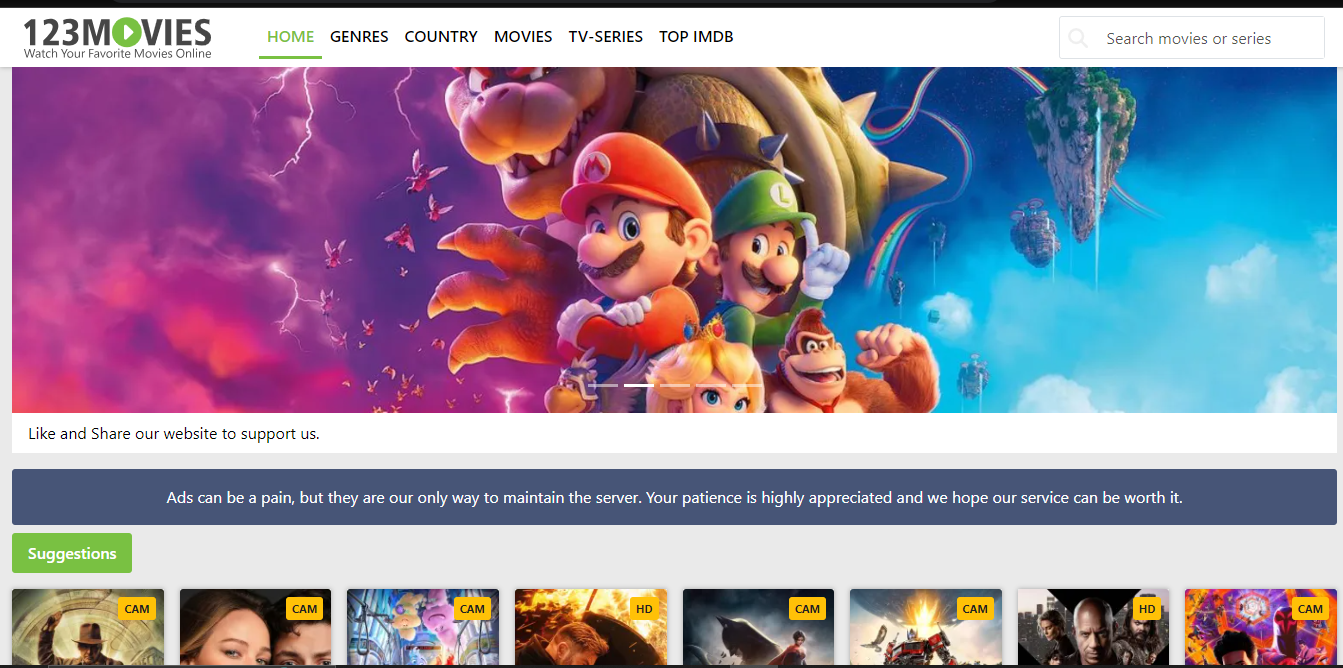The width and height of the screenshot is (1343, 668).
Task: Click the magnifier search icon
Action: coord(1078,38)
